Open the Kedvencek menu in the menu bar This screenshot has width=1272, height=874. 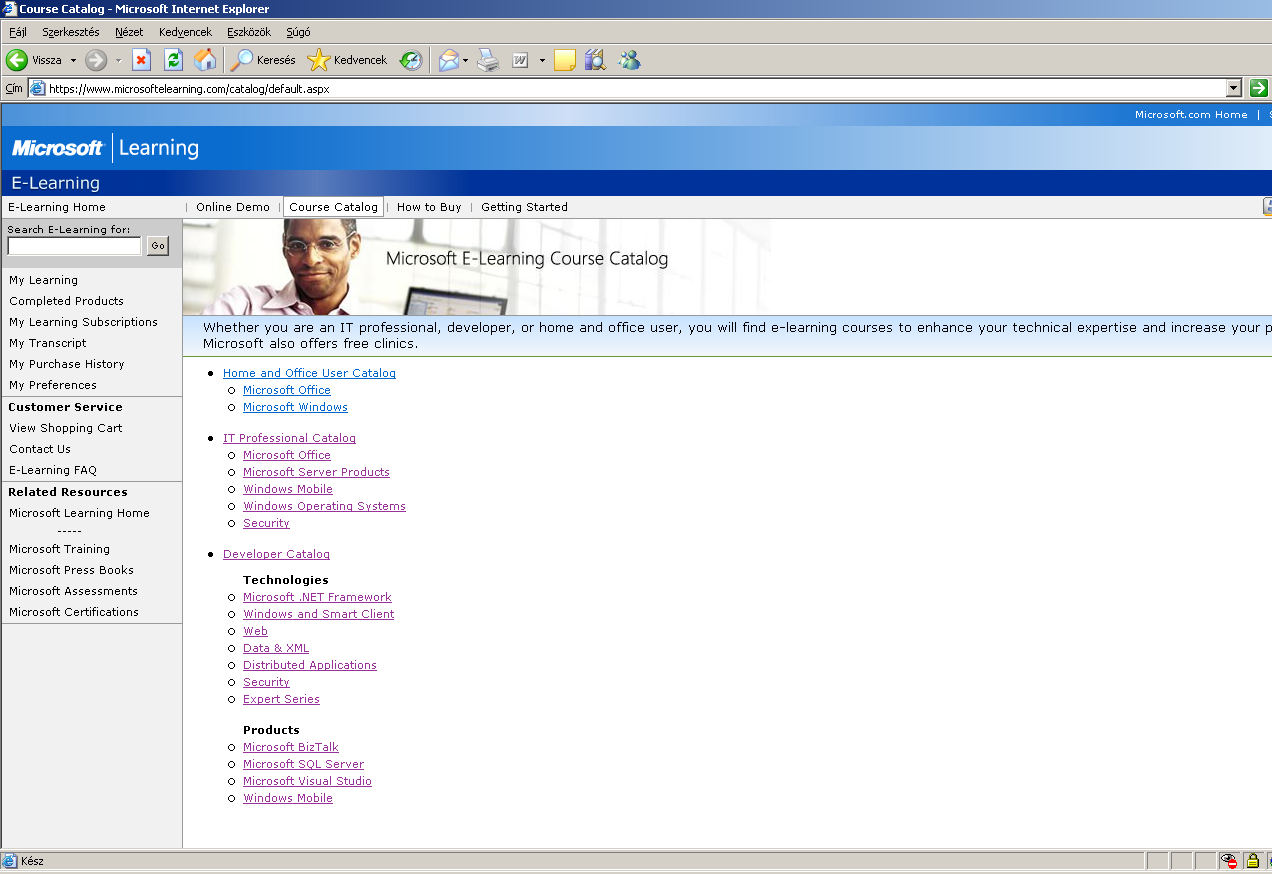185,32
